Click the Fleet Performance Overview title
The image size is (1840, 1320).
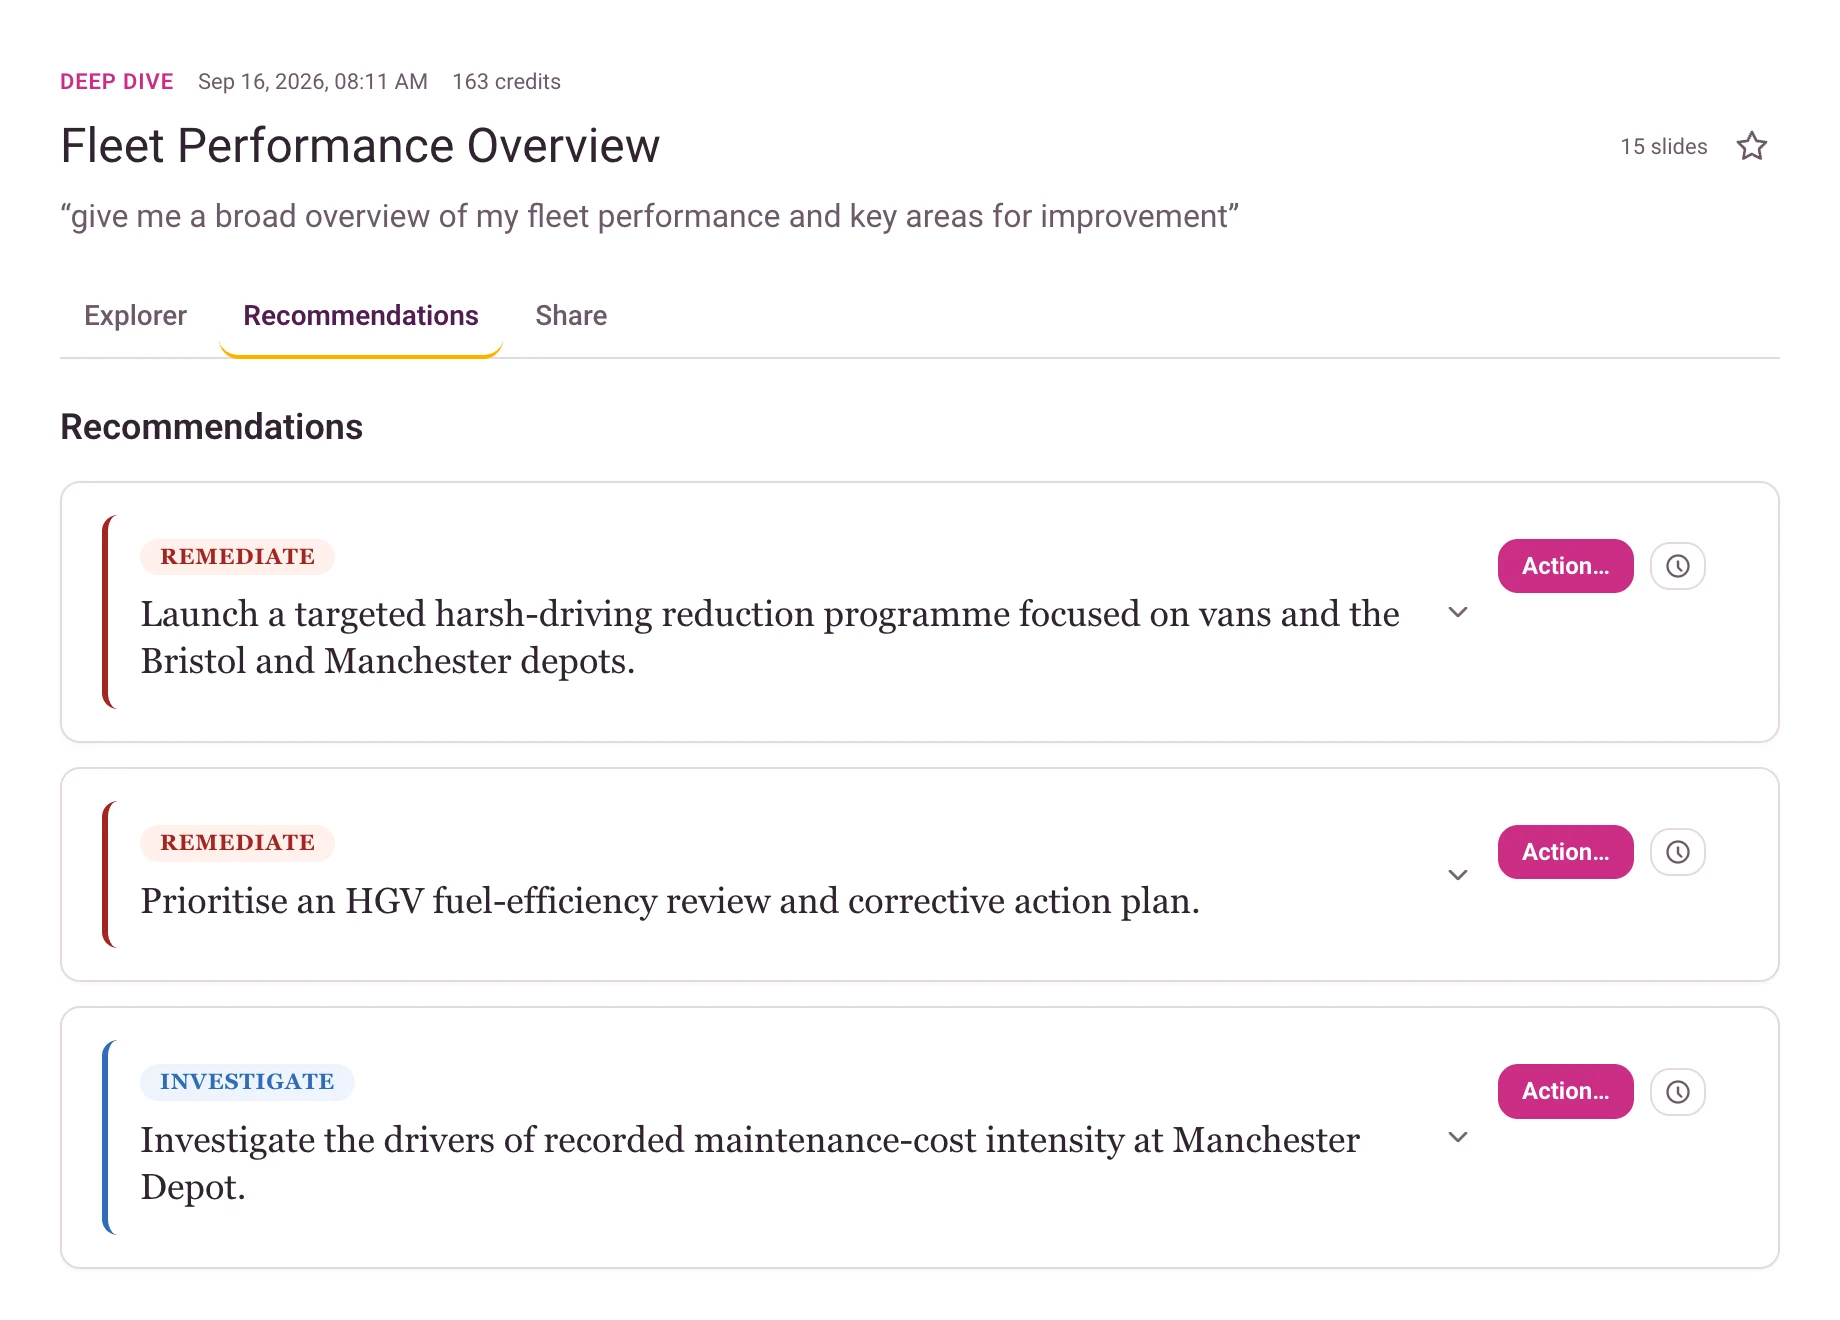[360, 146]
